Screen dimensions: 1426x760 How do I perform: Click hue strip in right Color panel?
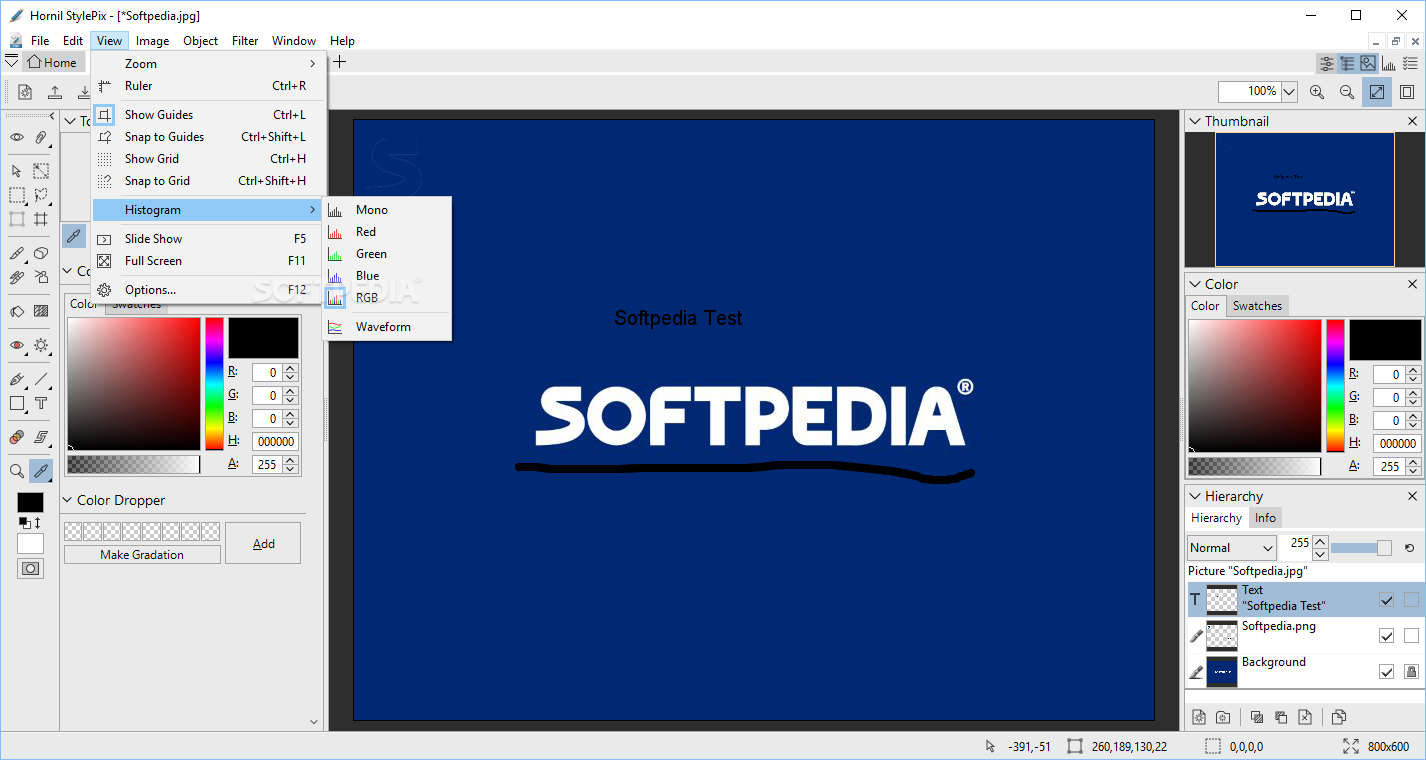point(1335,385)
